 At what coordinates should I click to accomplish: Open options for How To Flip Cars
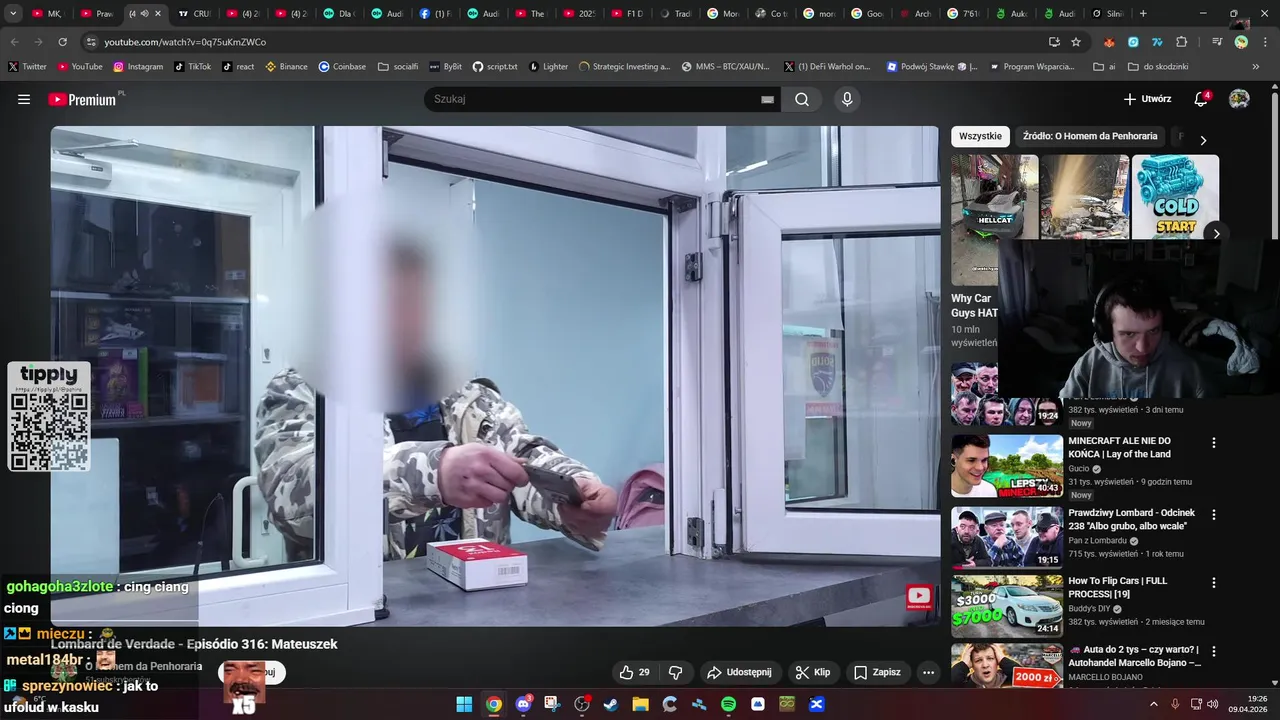pyautogui.click(x=1214, y=582)
